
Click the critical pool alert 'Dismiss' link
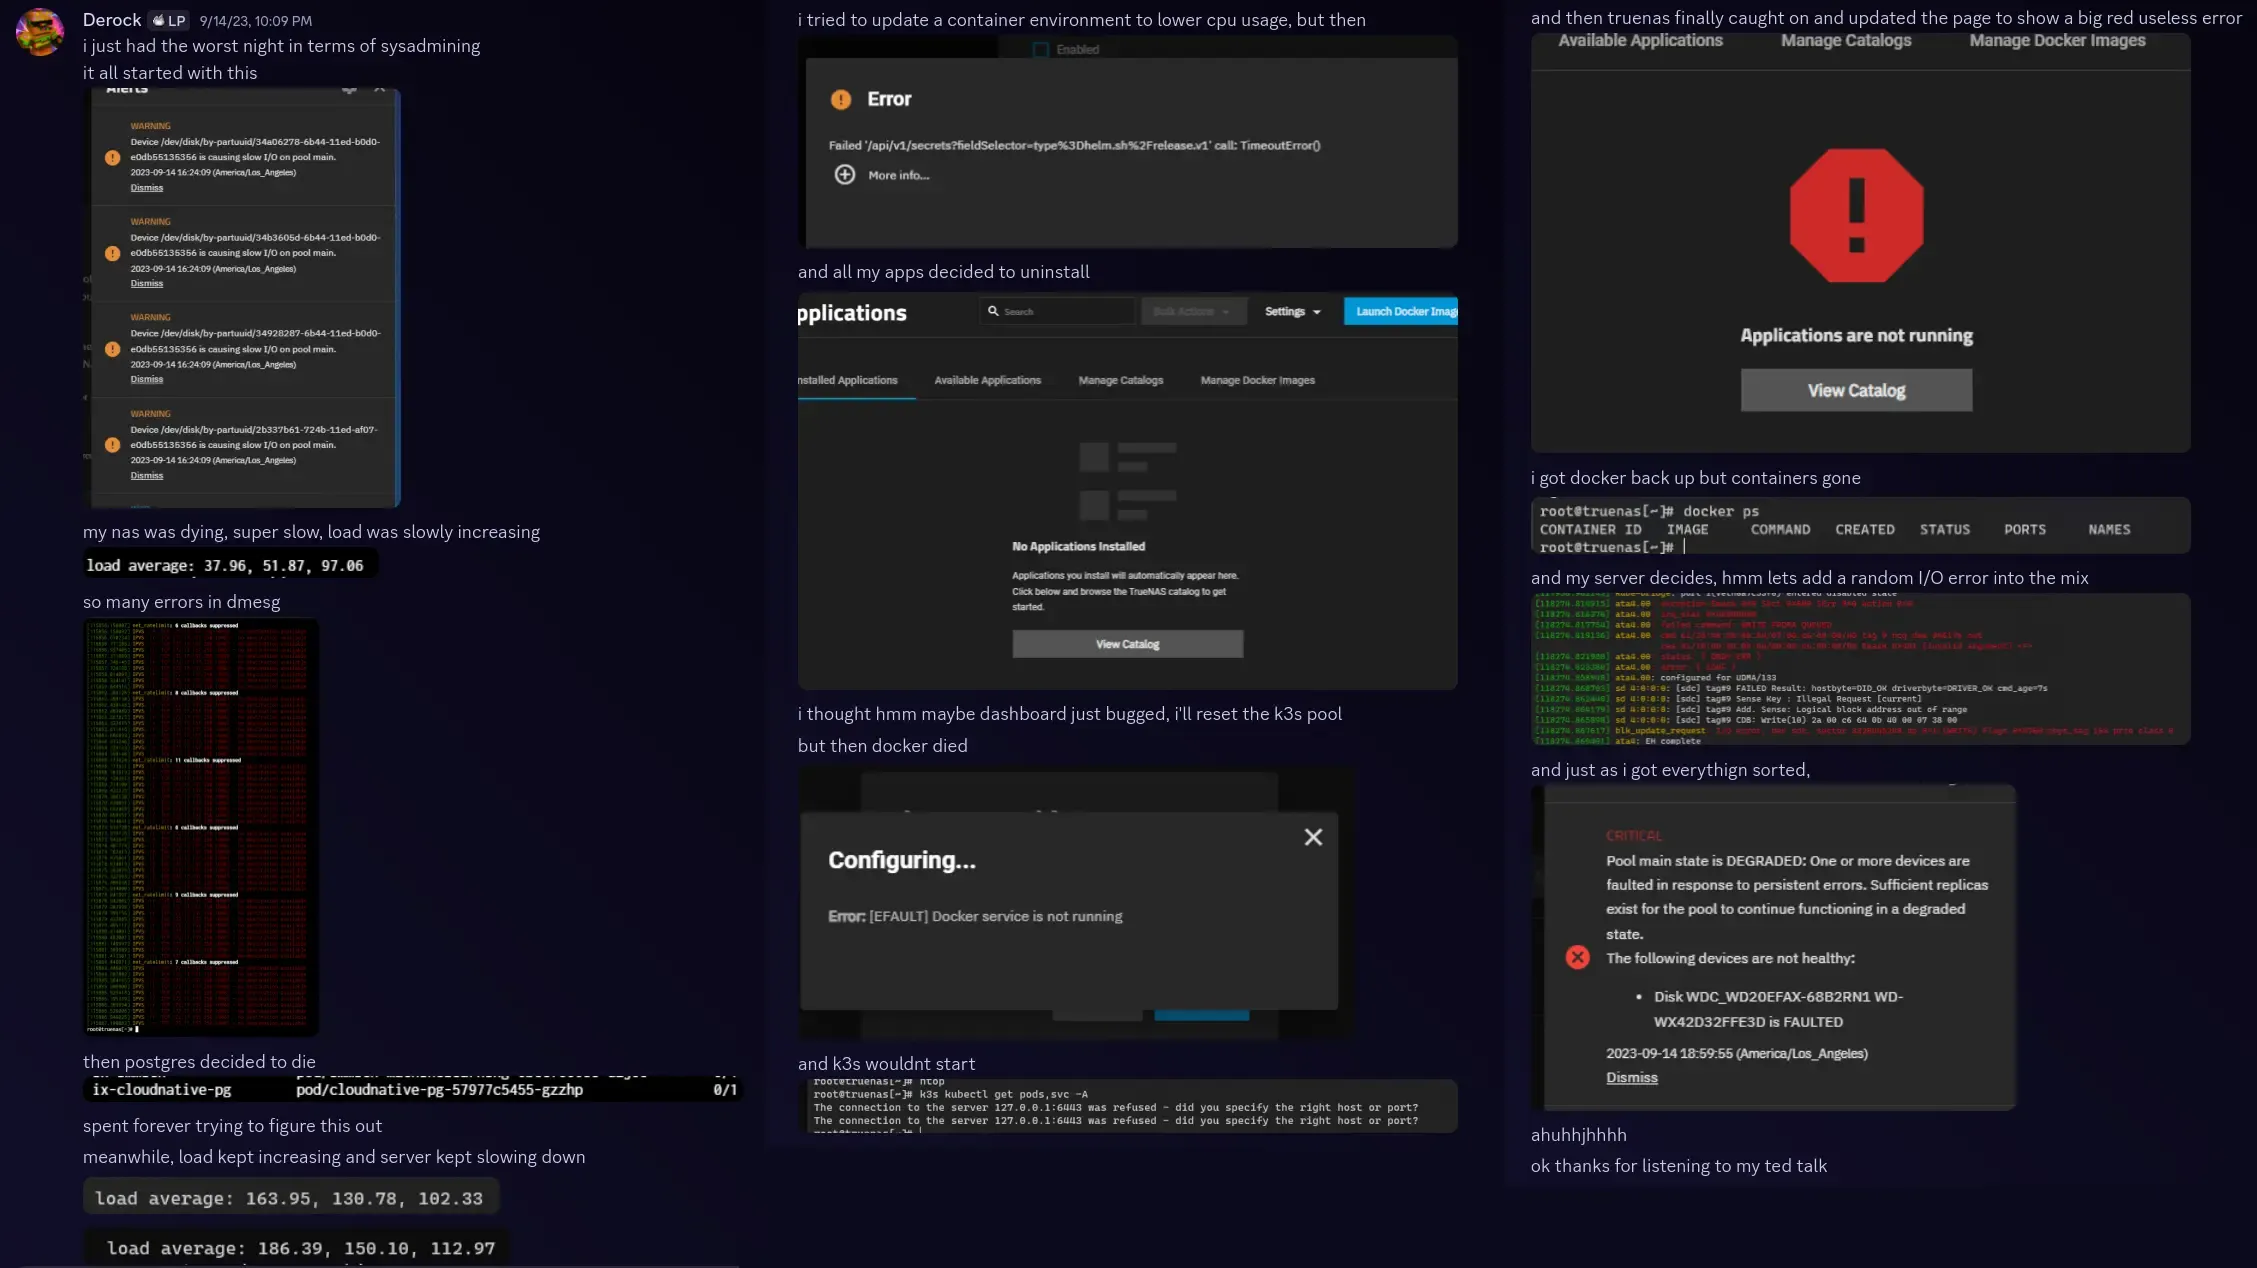[1631, 1077]
